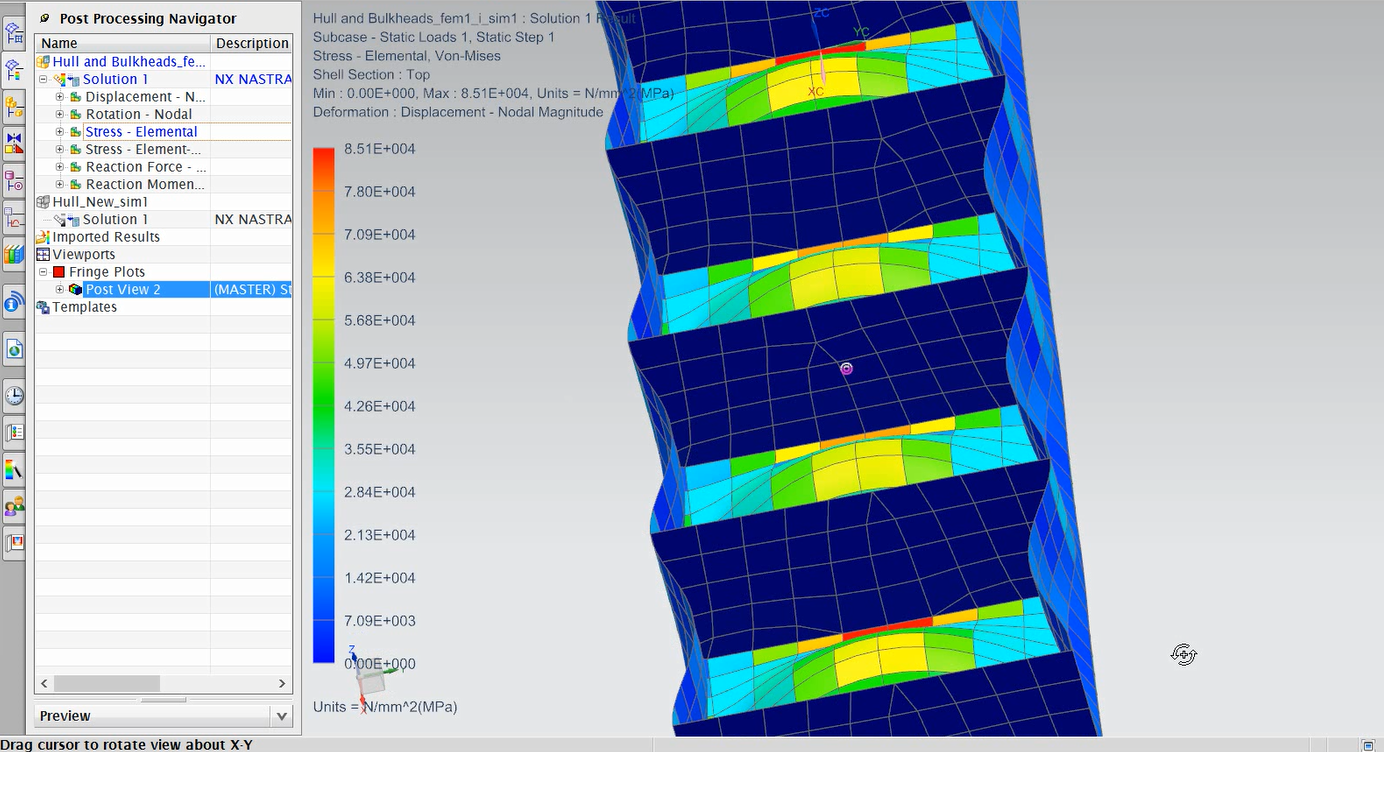Open the yellow-cubes navigator sidebar tab

click(x=14, y=106)
